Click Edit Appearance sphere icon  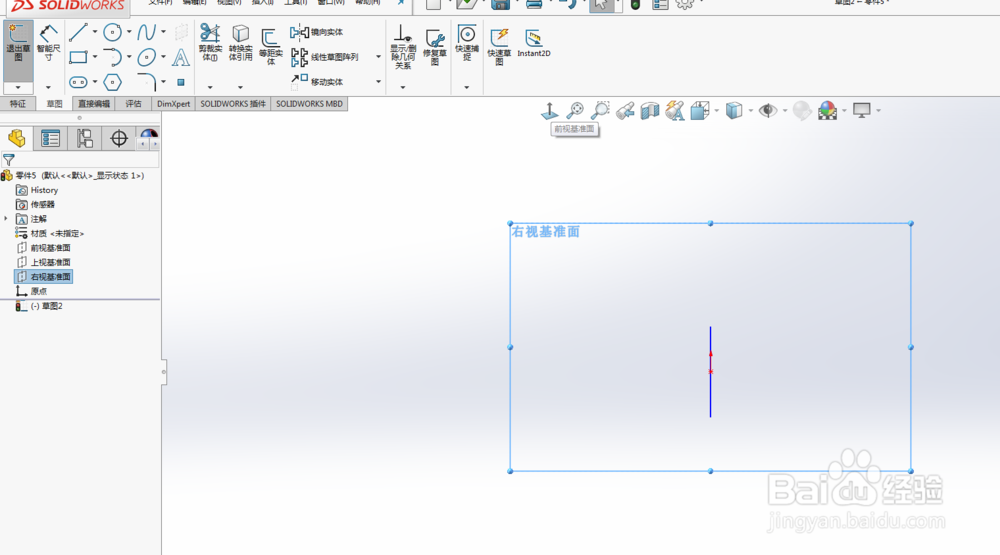(x=802, y=111)
